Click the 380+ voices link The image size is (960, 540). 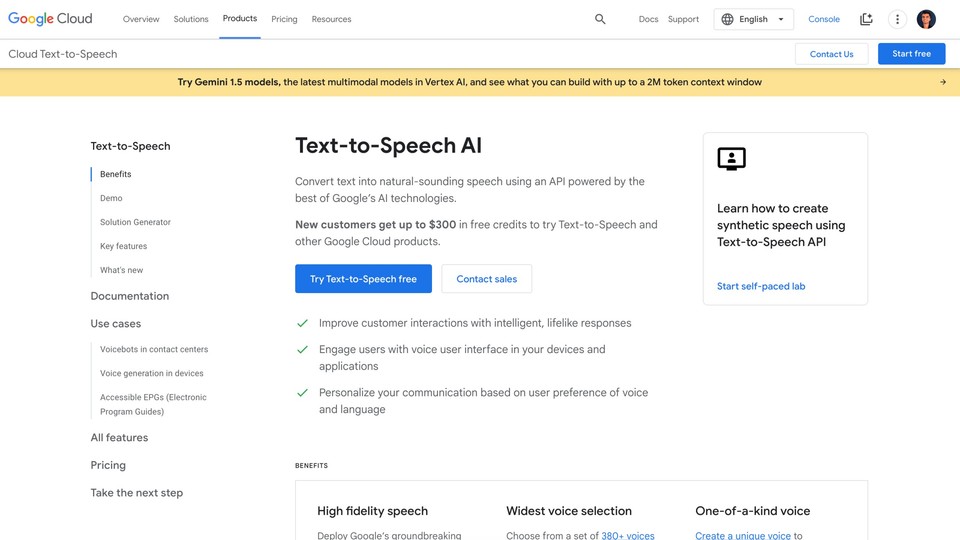tap(628, 535)
